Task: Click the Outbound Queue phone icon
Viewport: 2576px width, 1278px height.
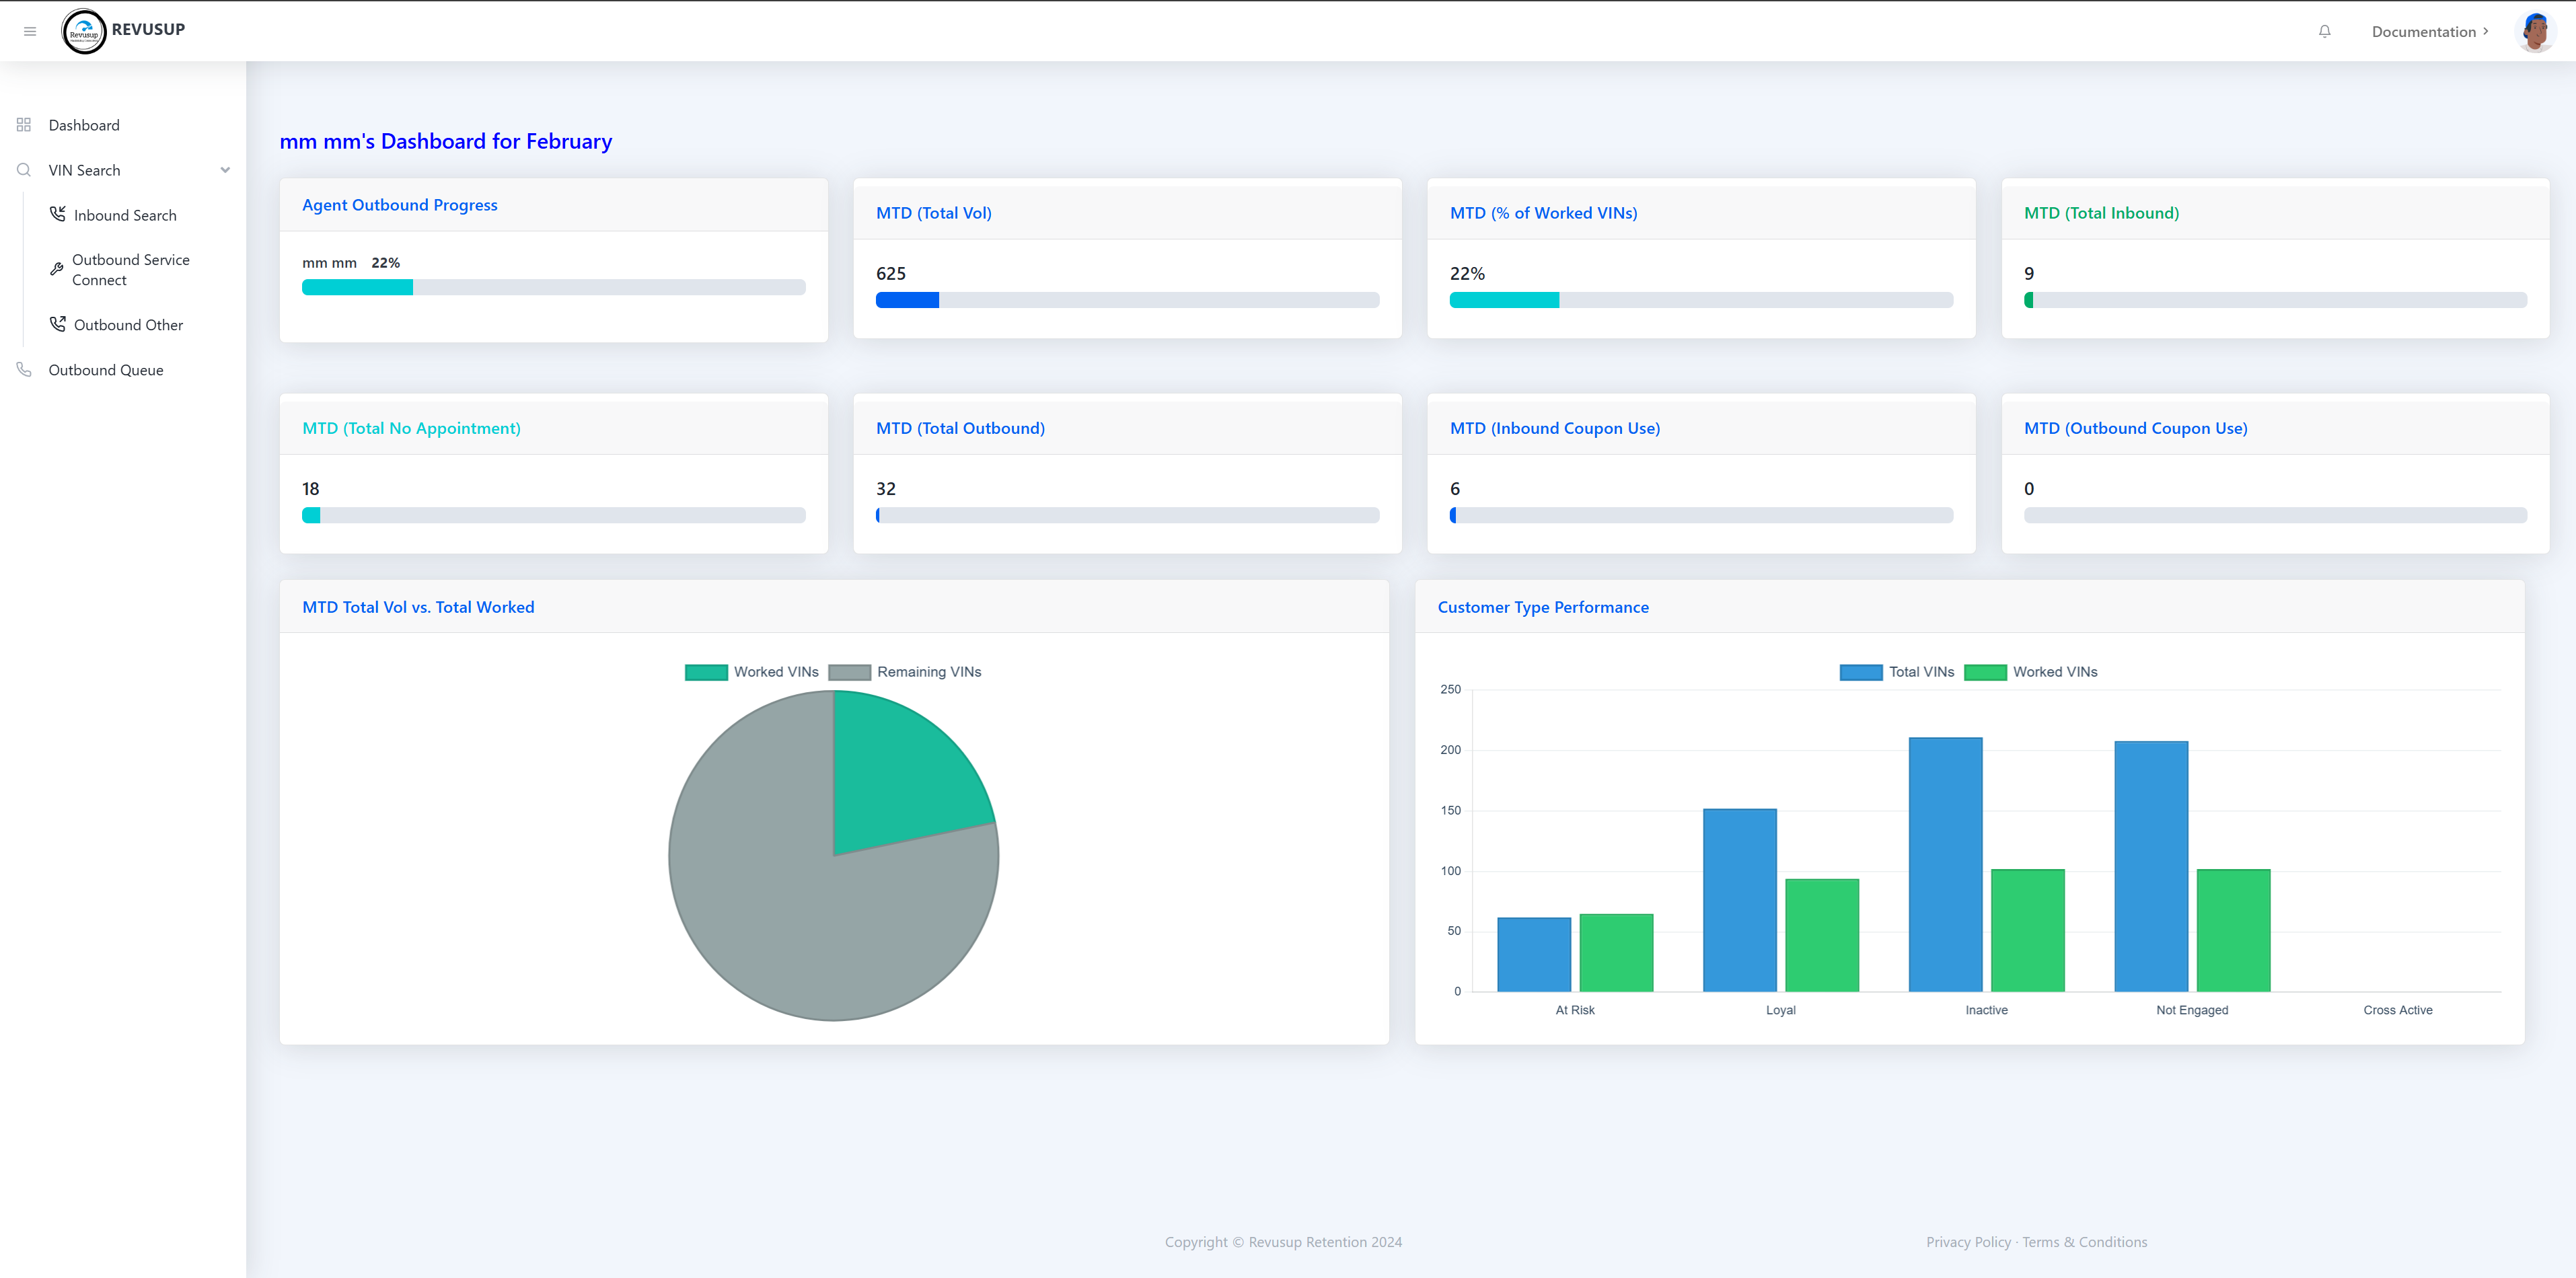Action: [x=24, y=369]
